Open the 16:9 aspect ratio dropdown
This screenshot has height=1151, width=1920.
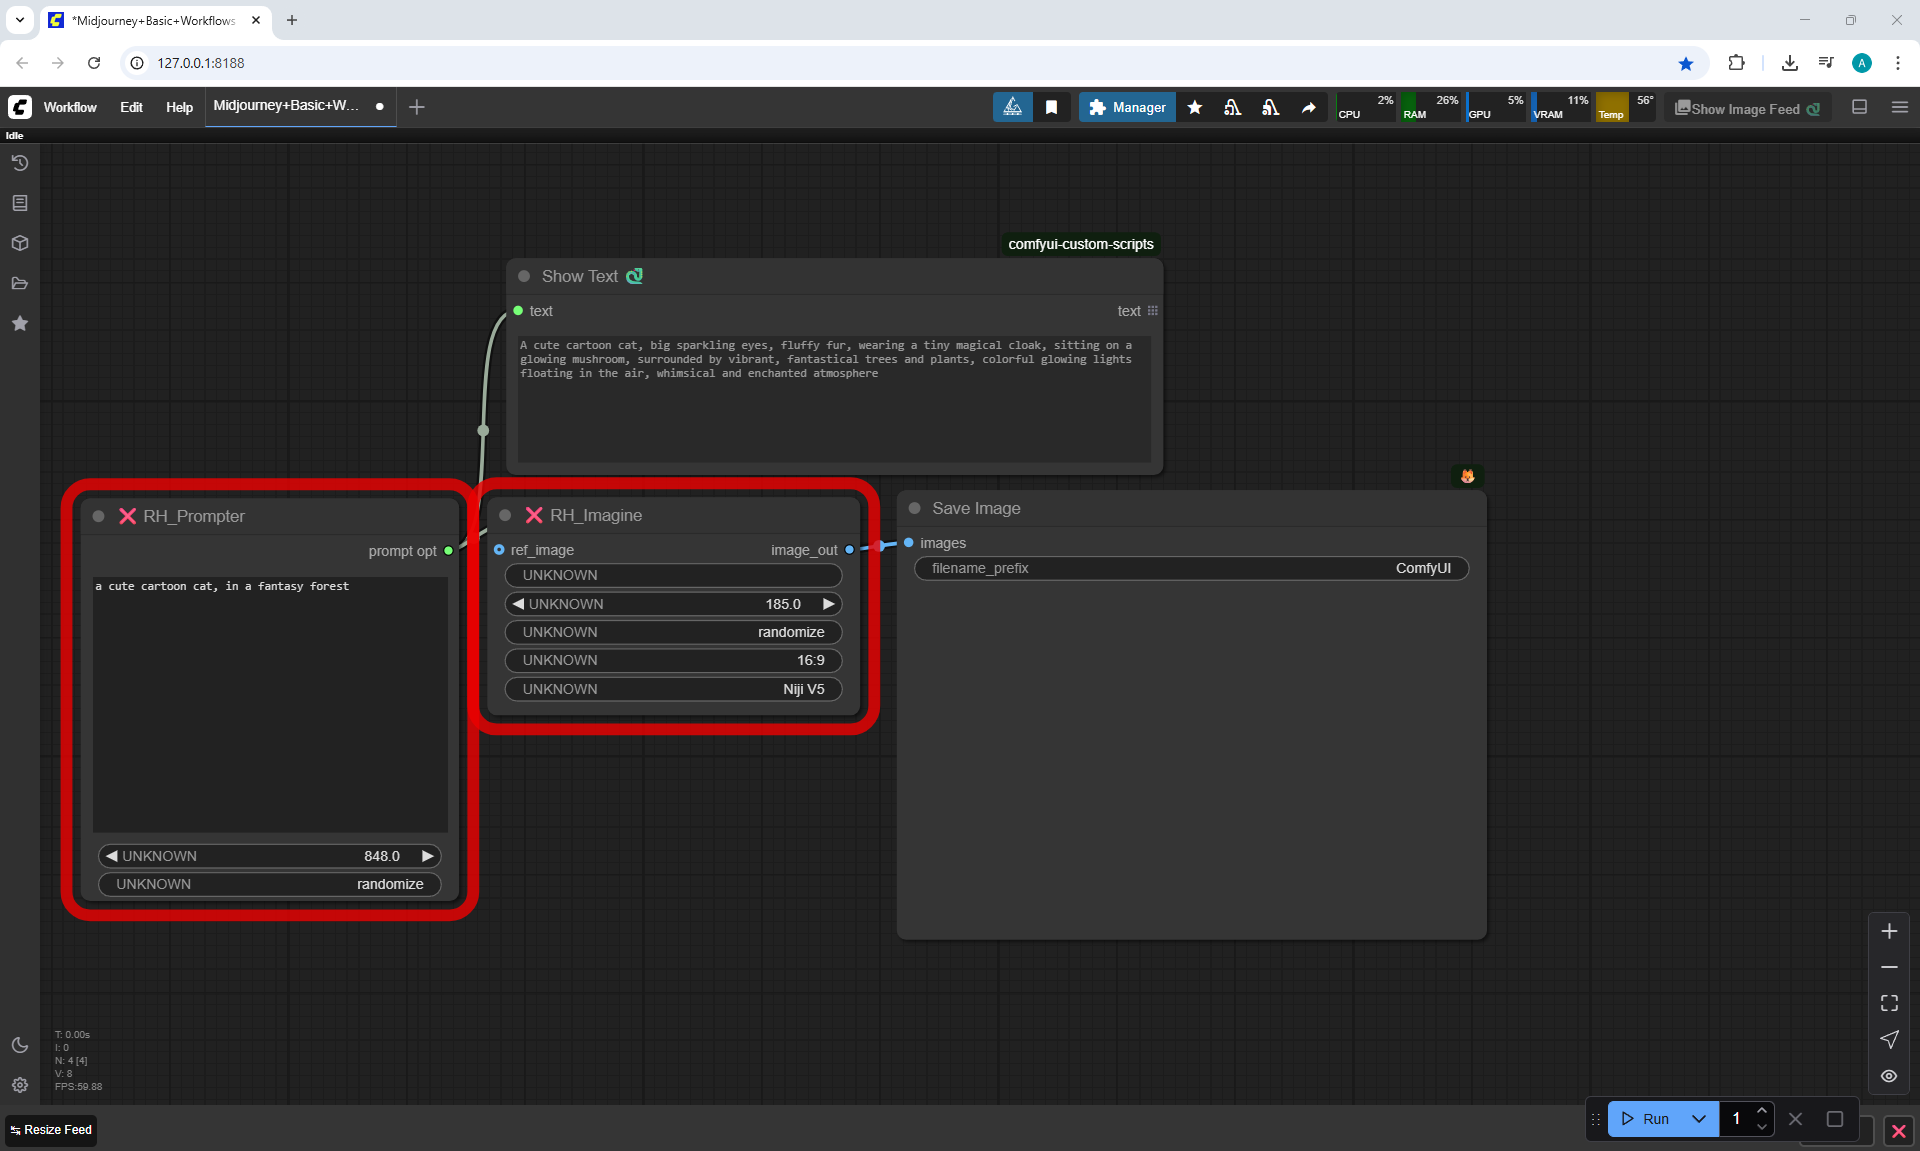click(x=673, y=660)
